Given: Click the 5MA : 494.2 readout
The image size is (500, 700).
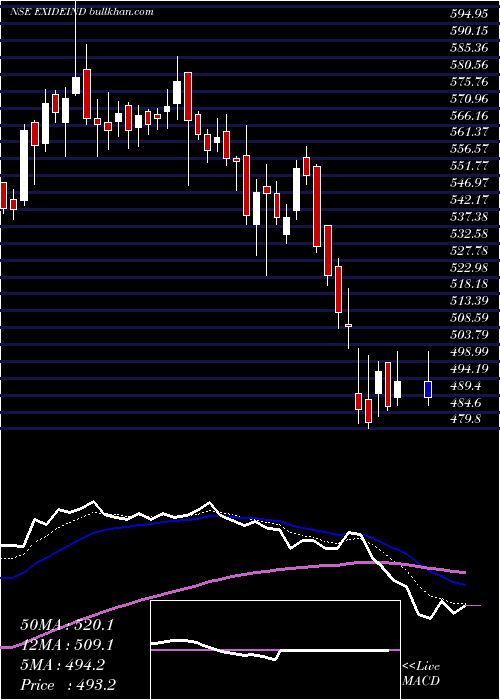Looking at the screenshot, I should [62, 665].
